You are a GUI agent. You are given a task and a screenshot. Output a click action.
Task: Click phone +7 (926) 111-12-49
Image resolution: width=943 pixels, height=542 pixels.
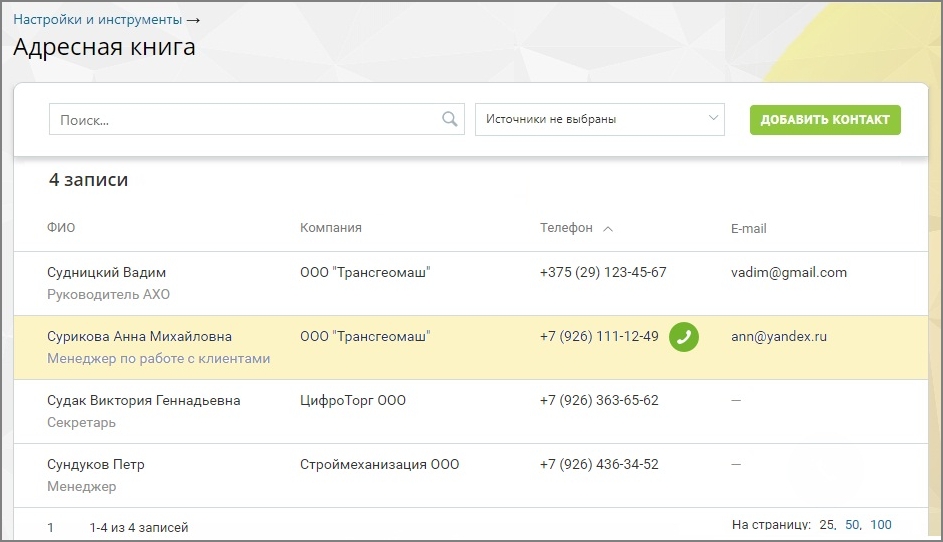point(599,336)
